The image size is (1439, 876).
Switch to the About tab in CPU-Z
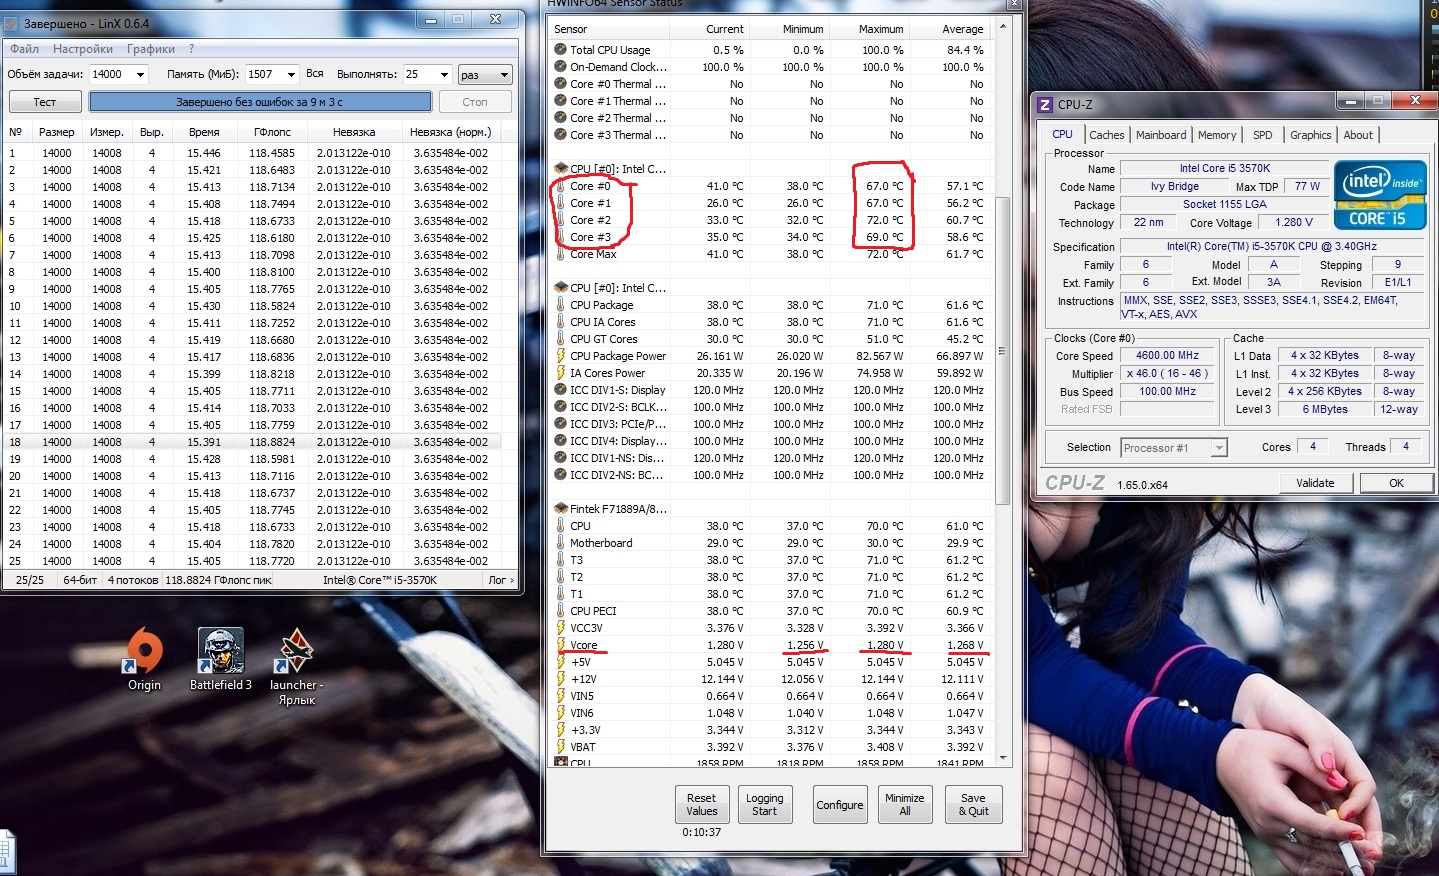1358,135
